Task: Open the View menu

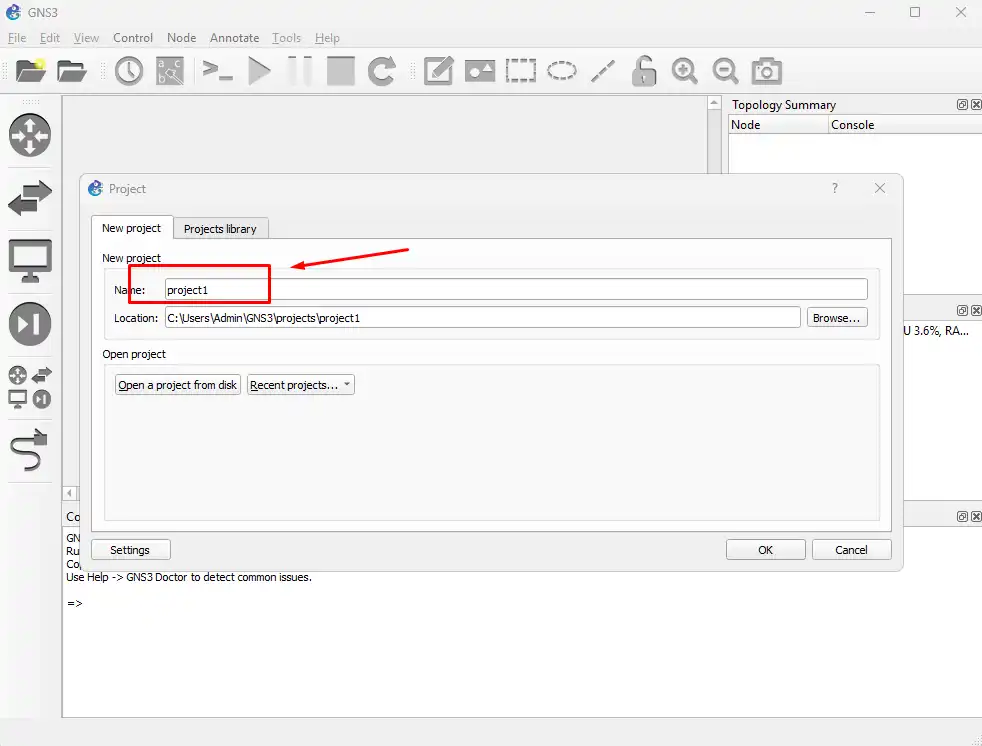Action: click(x=86, y=38)
